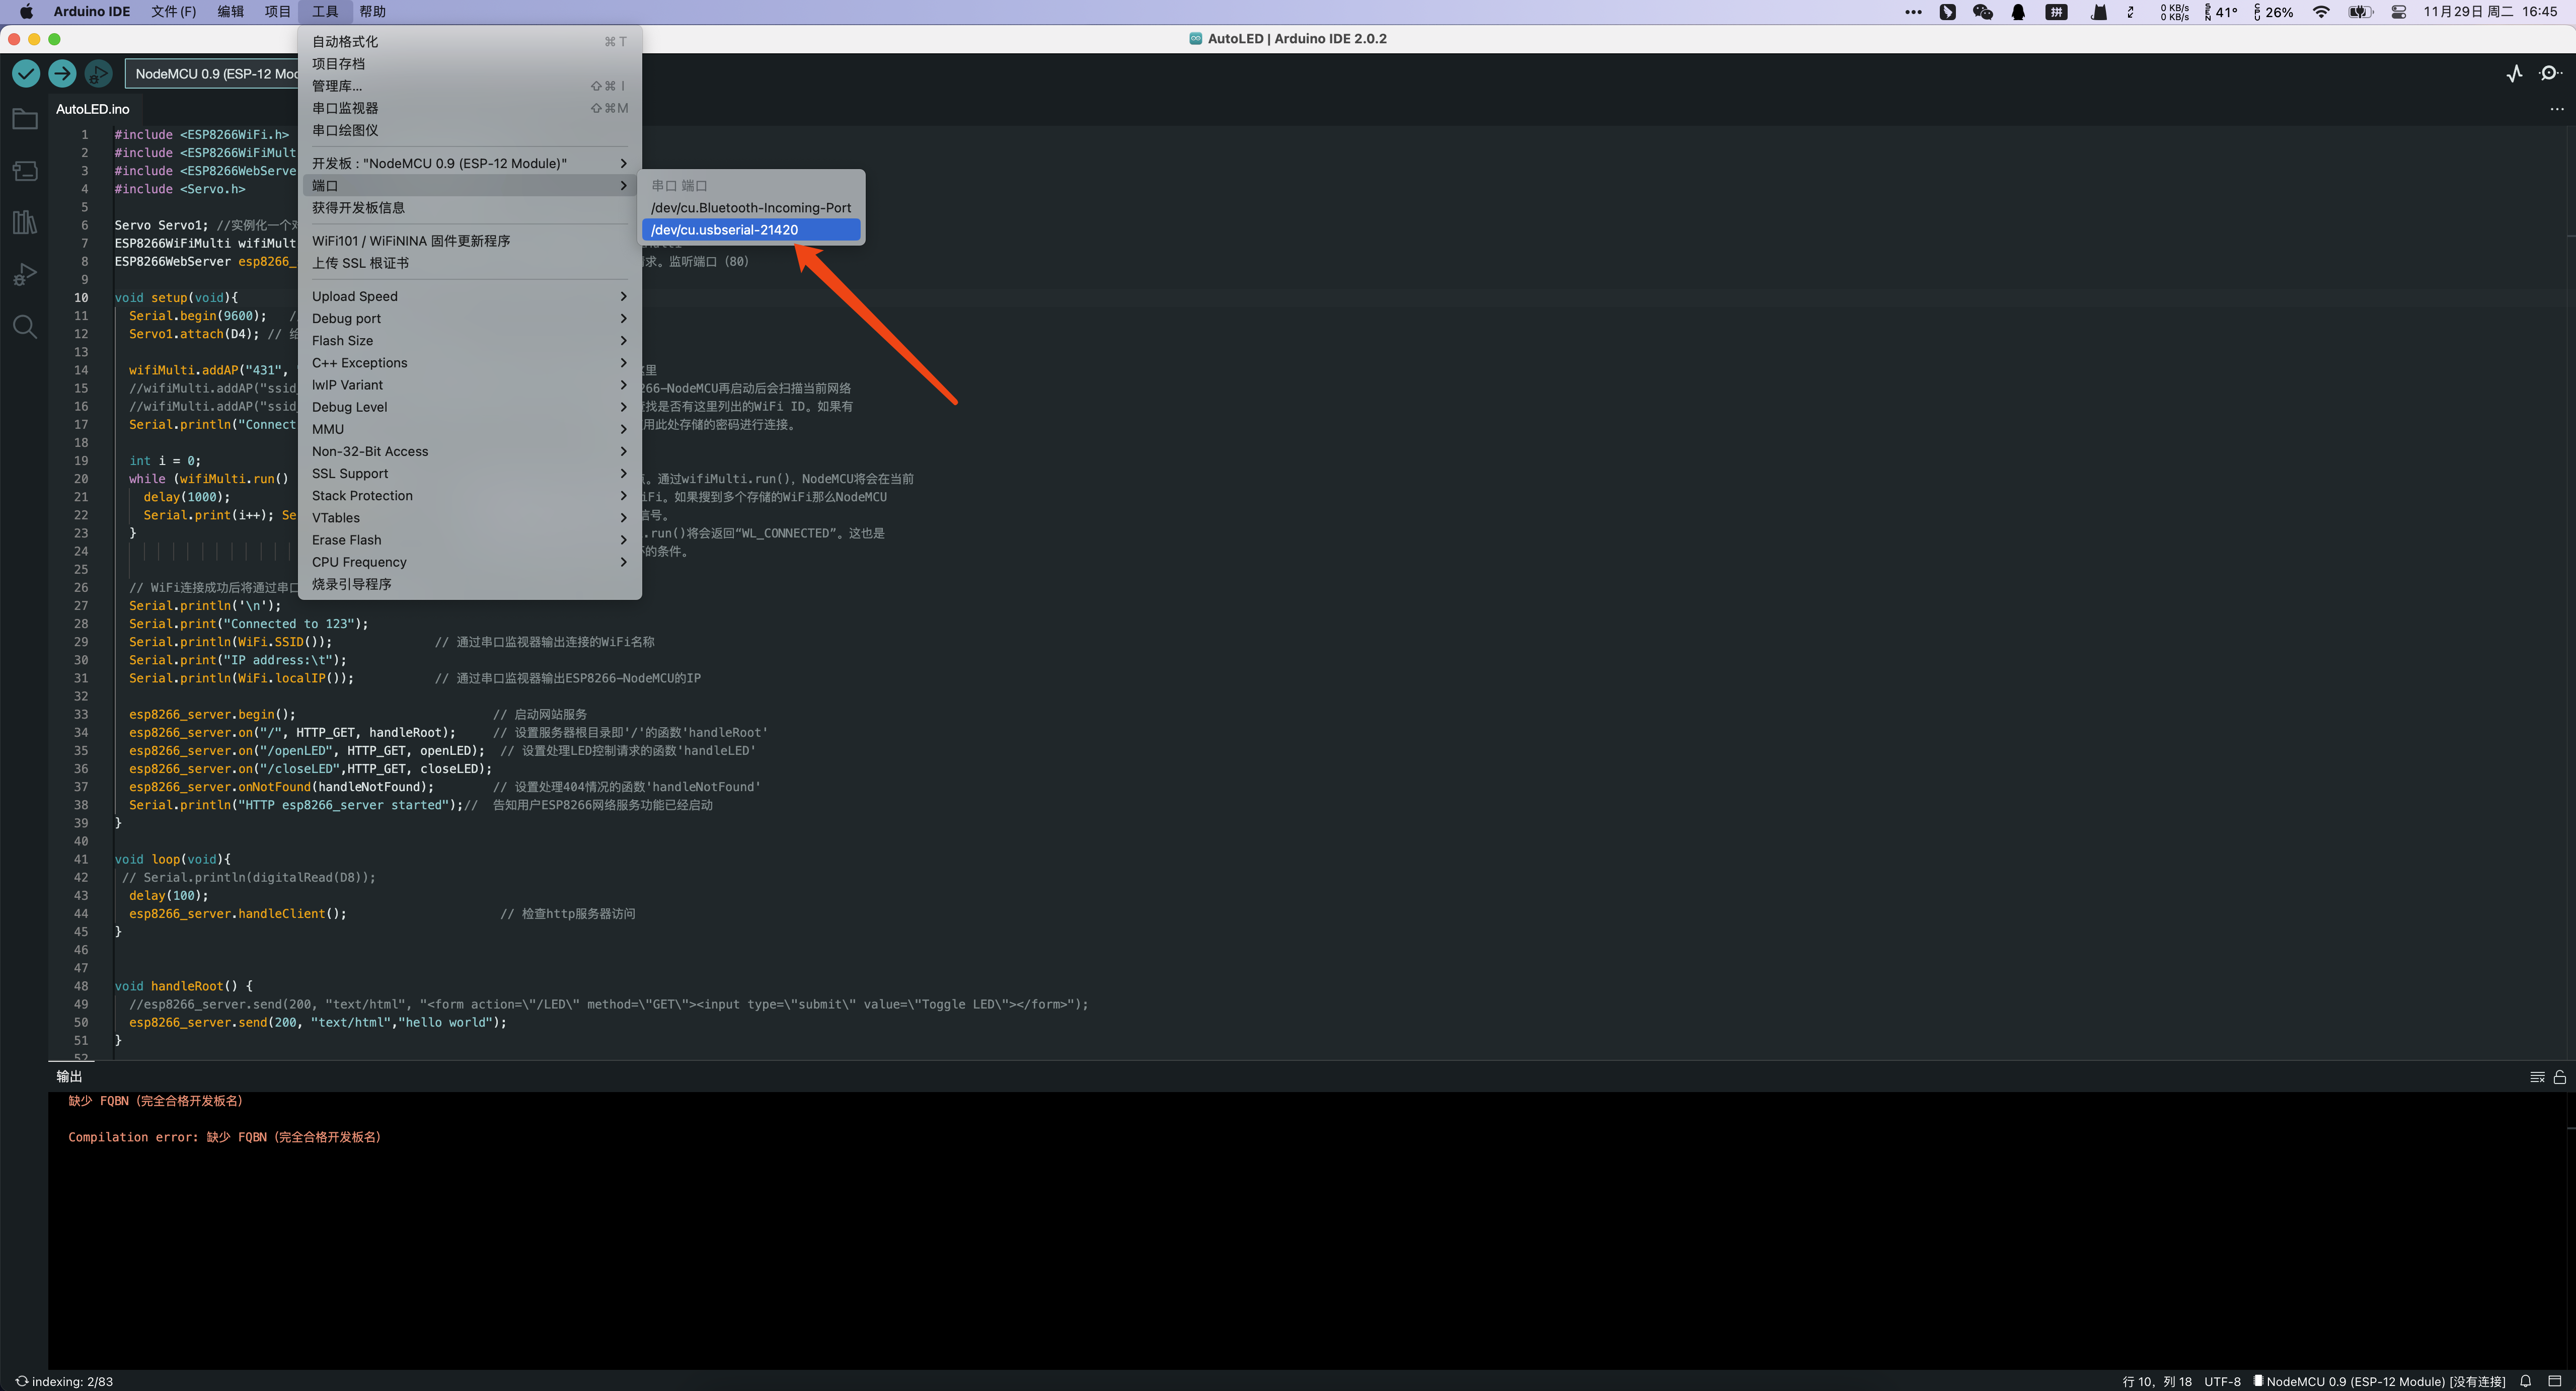Click the notifications bell in status bar
This screenshot has height=1391, width=2576.
(2525, 1381)
